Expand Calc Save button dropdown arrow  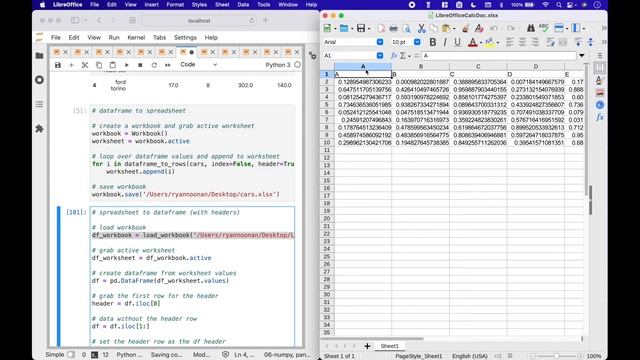[x=369, y=29]
